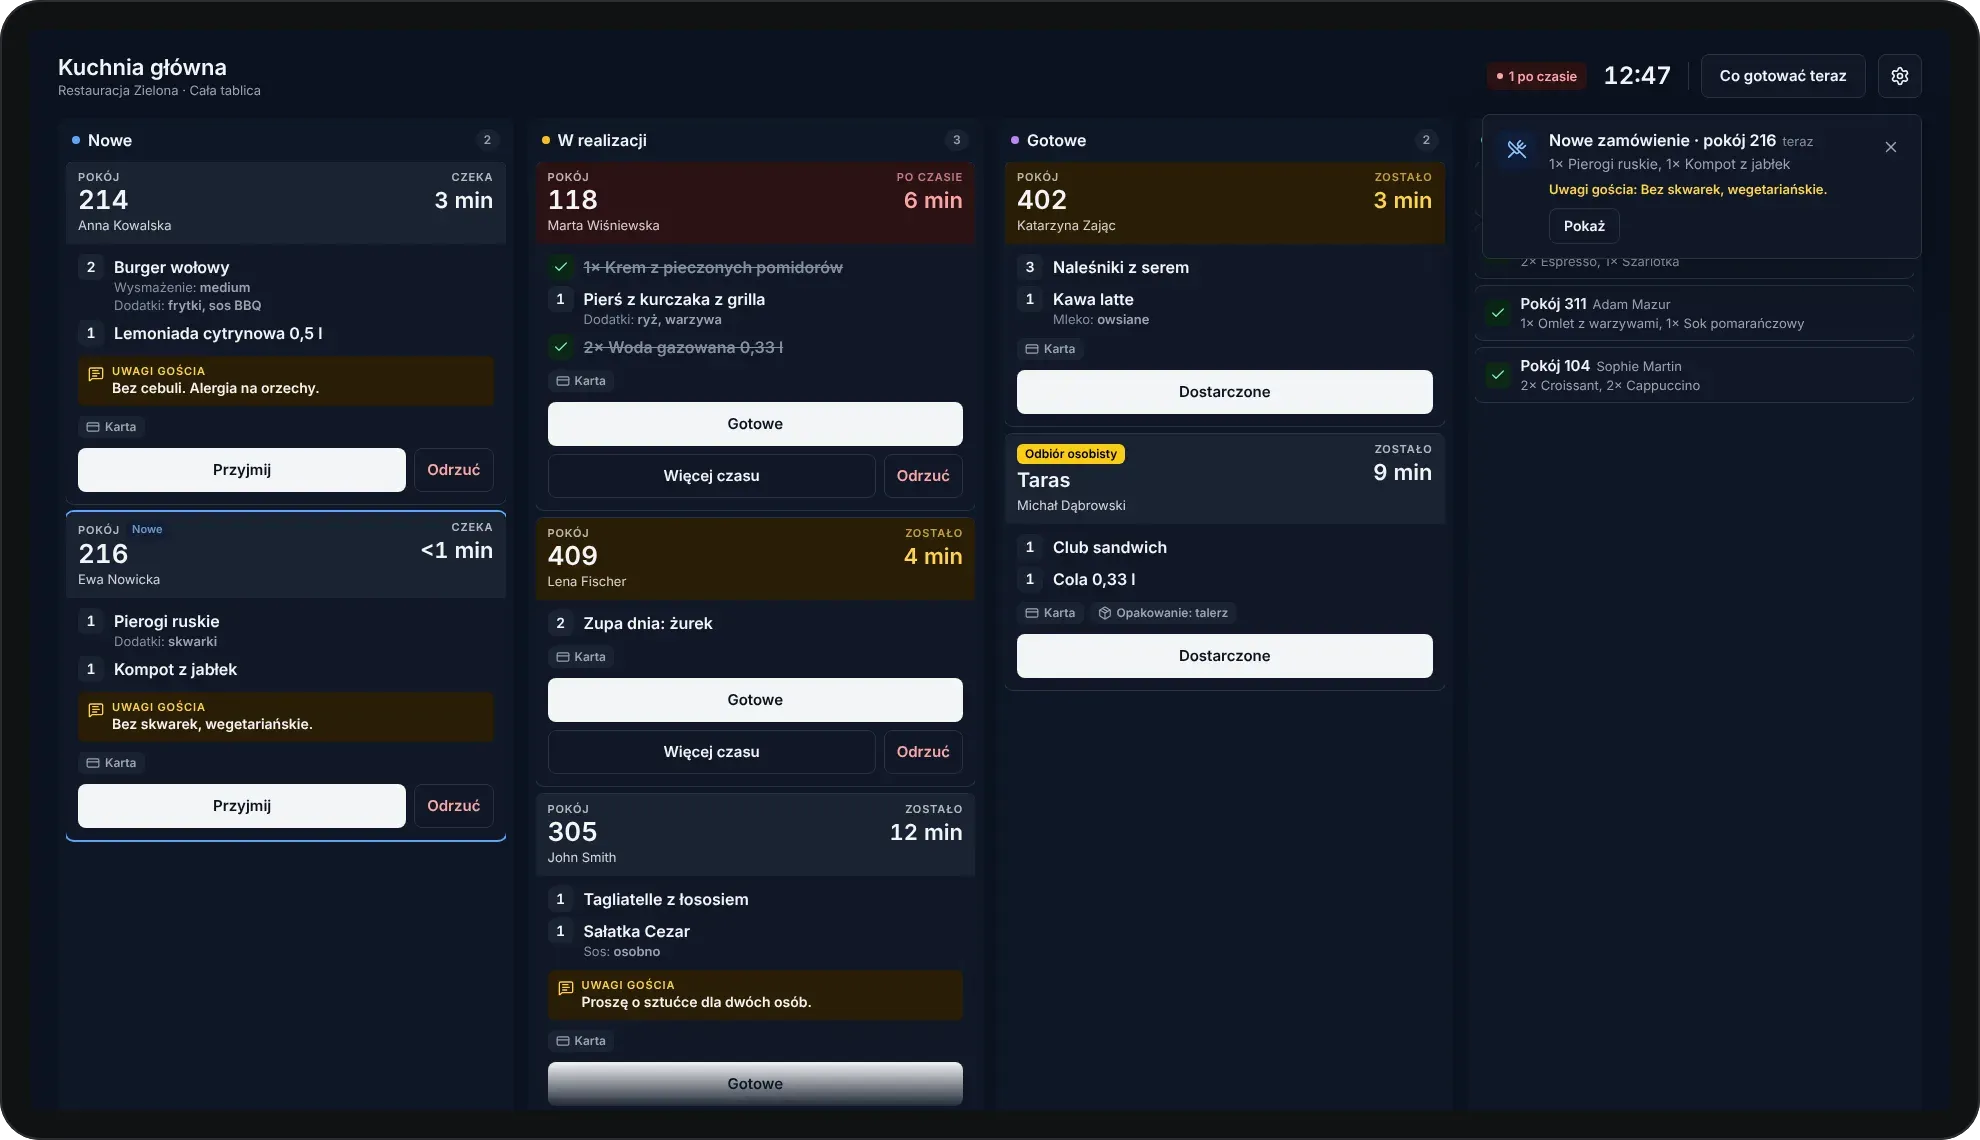Click the cutlery icon in the notification

point(1516,149)
